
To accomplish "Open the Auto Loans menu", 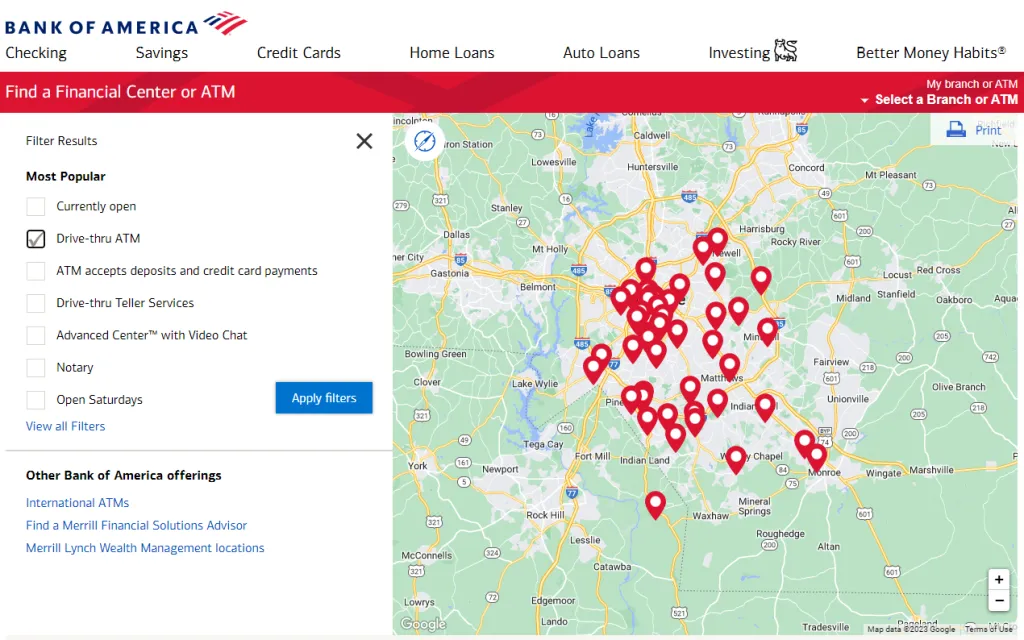I will coord(601,53).
